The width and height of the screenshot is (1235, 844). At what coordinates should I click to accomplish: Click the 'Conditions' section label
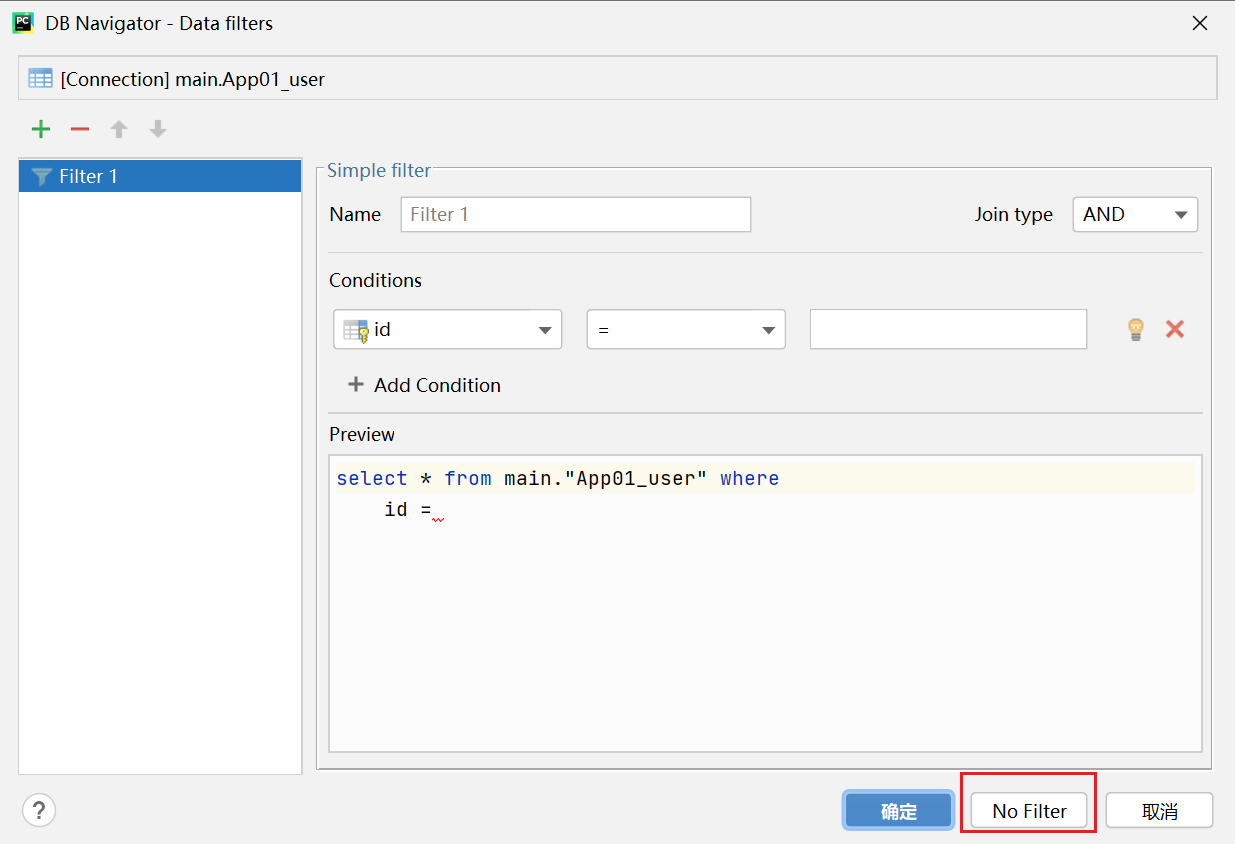click(375, 280)
